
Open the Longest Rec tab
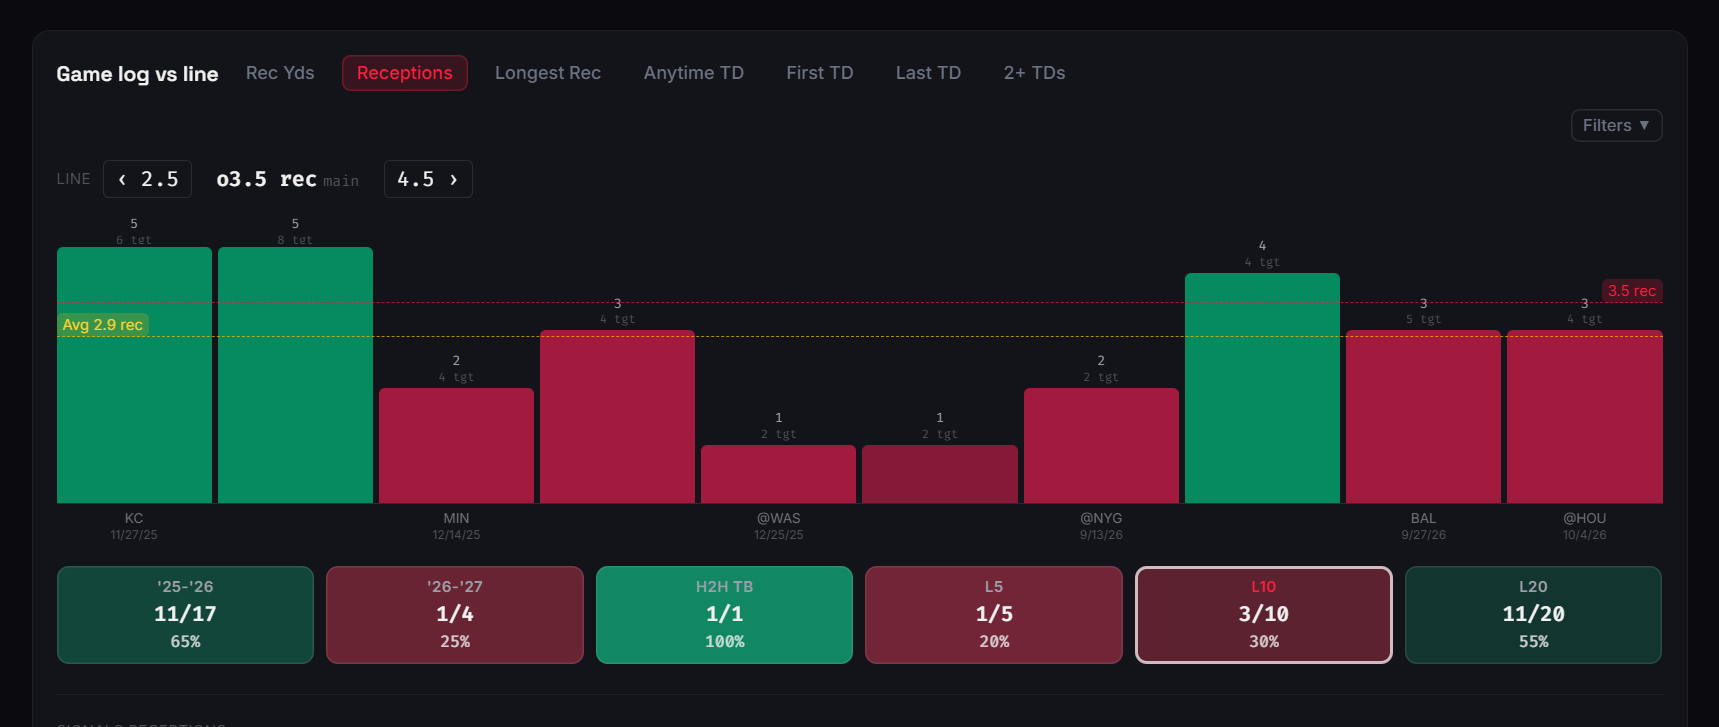coord(548,73)
